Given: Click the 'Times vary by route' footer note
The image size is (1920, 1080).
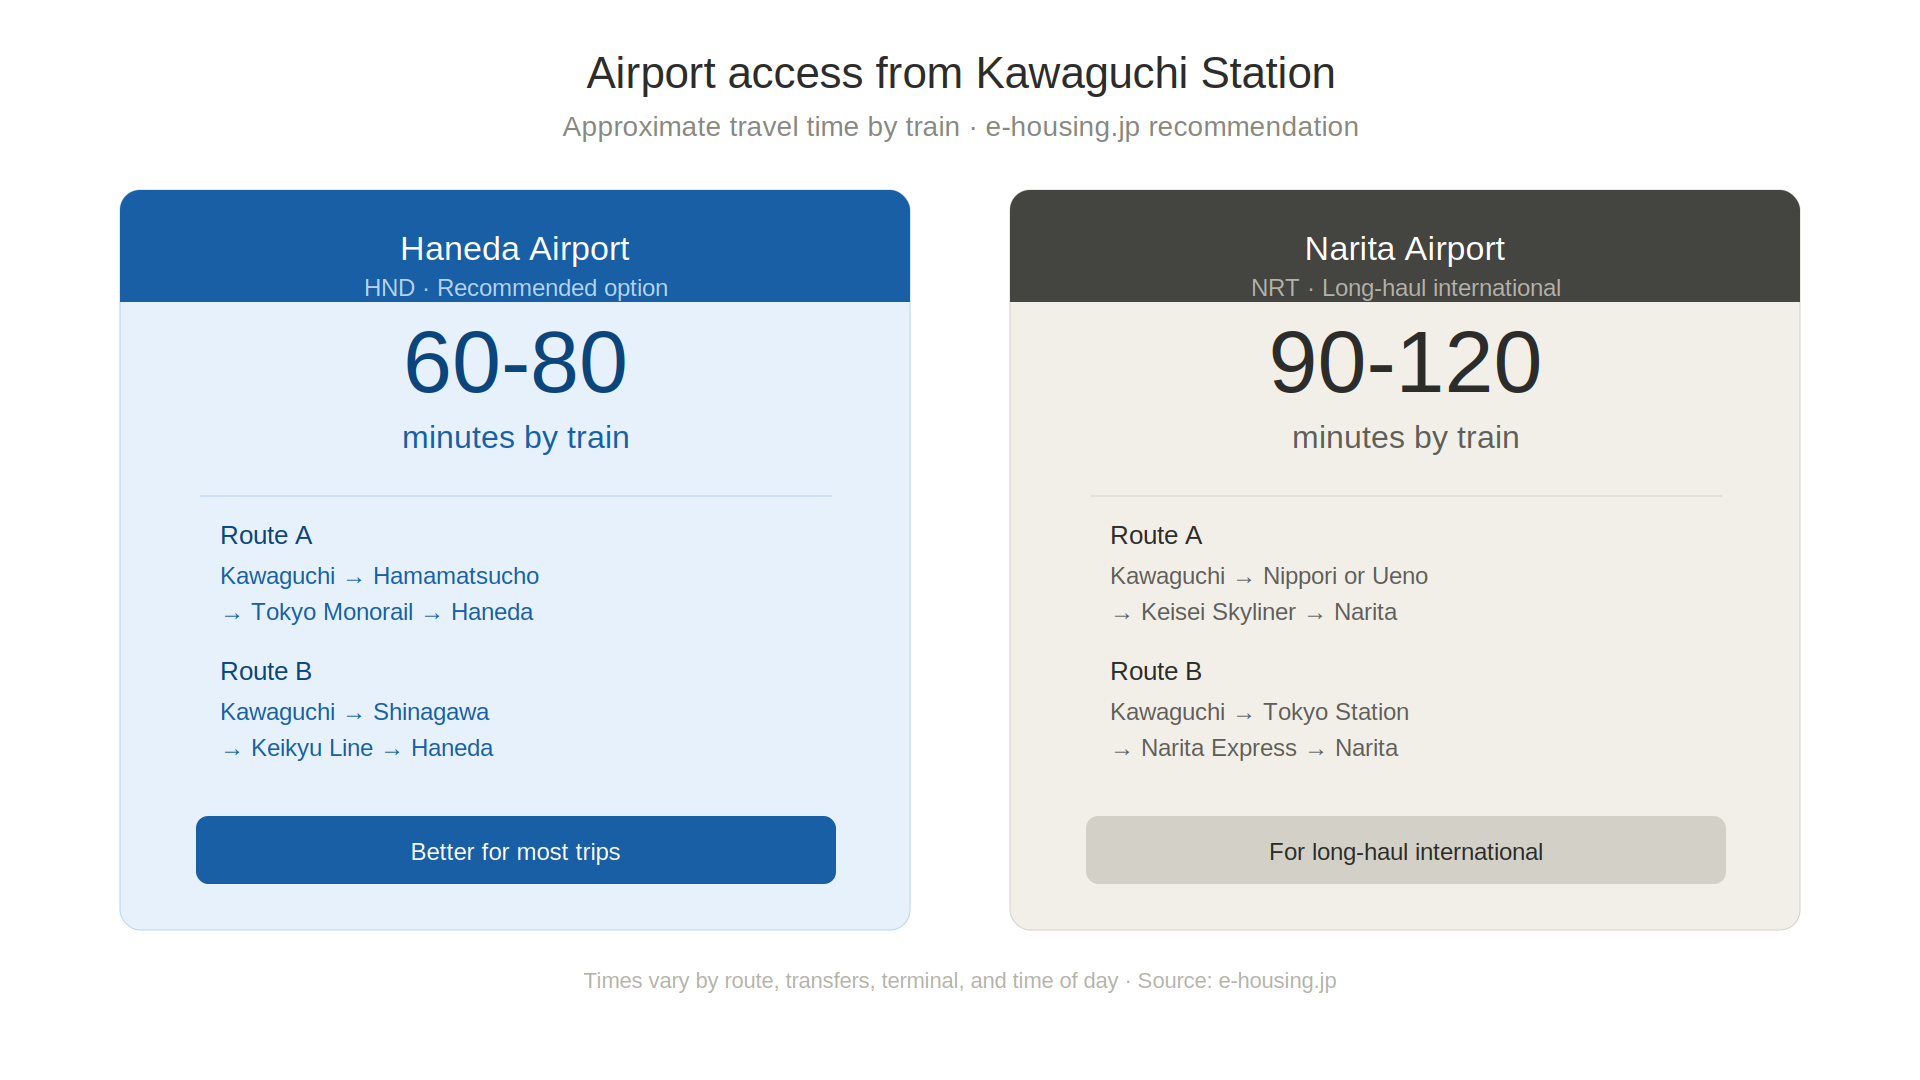Looking at the screenshot, I should pos(960,981).
